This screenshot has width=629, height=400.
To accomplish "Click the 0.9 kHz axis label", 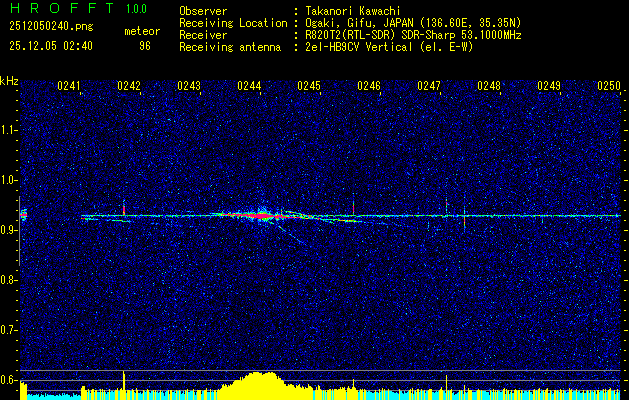I will 9,230.
